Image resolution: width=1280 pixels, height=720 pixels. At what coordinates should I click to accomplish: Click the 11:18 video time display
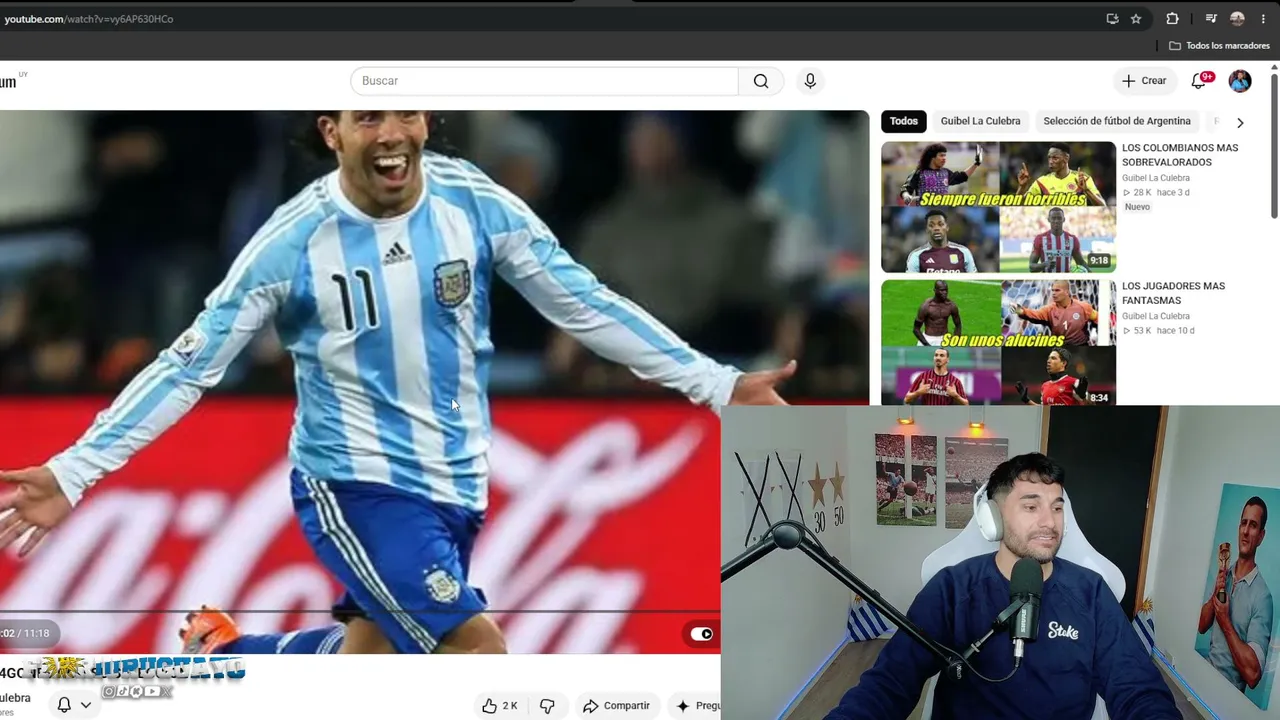(37, 633)
